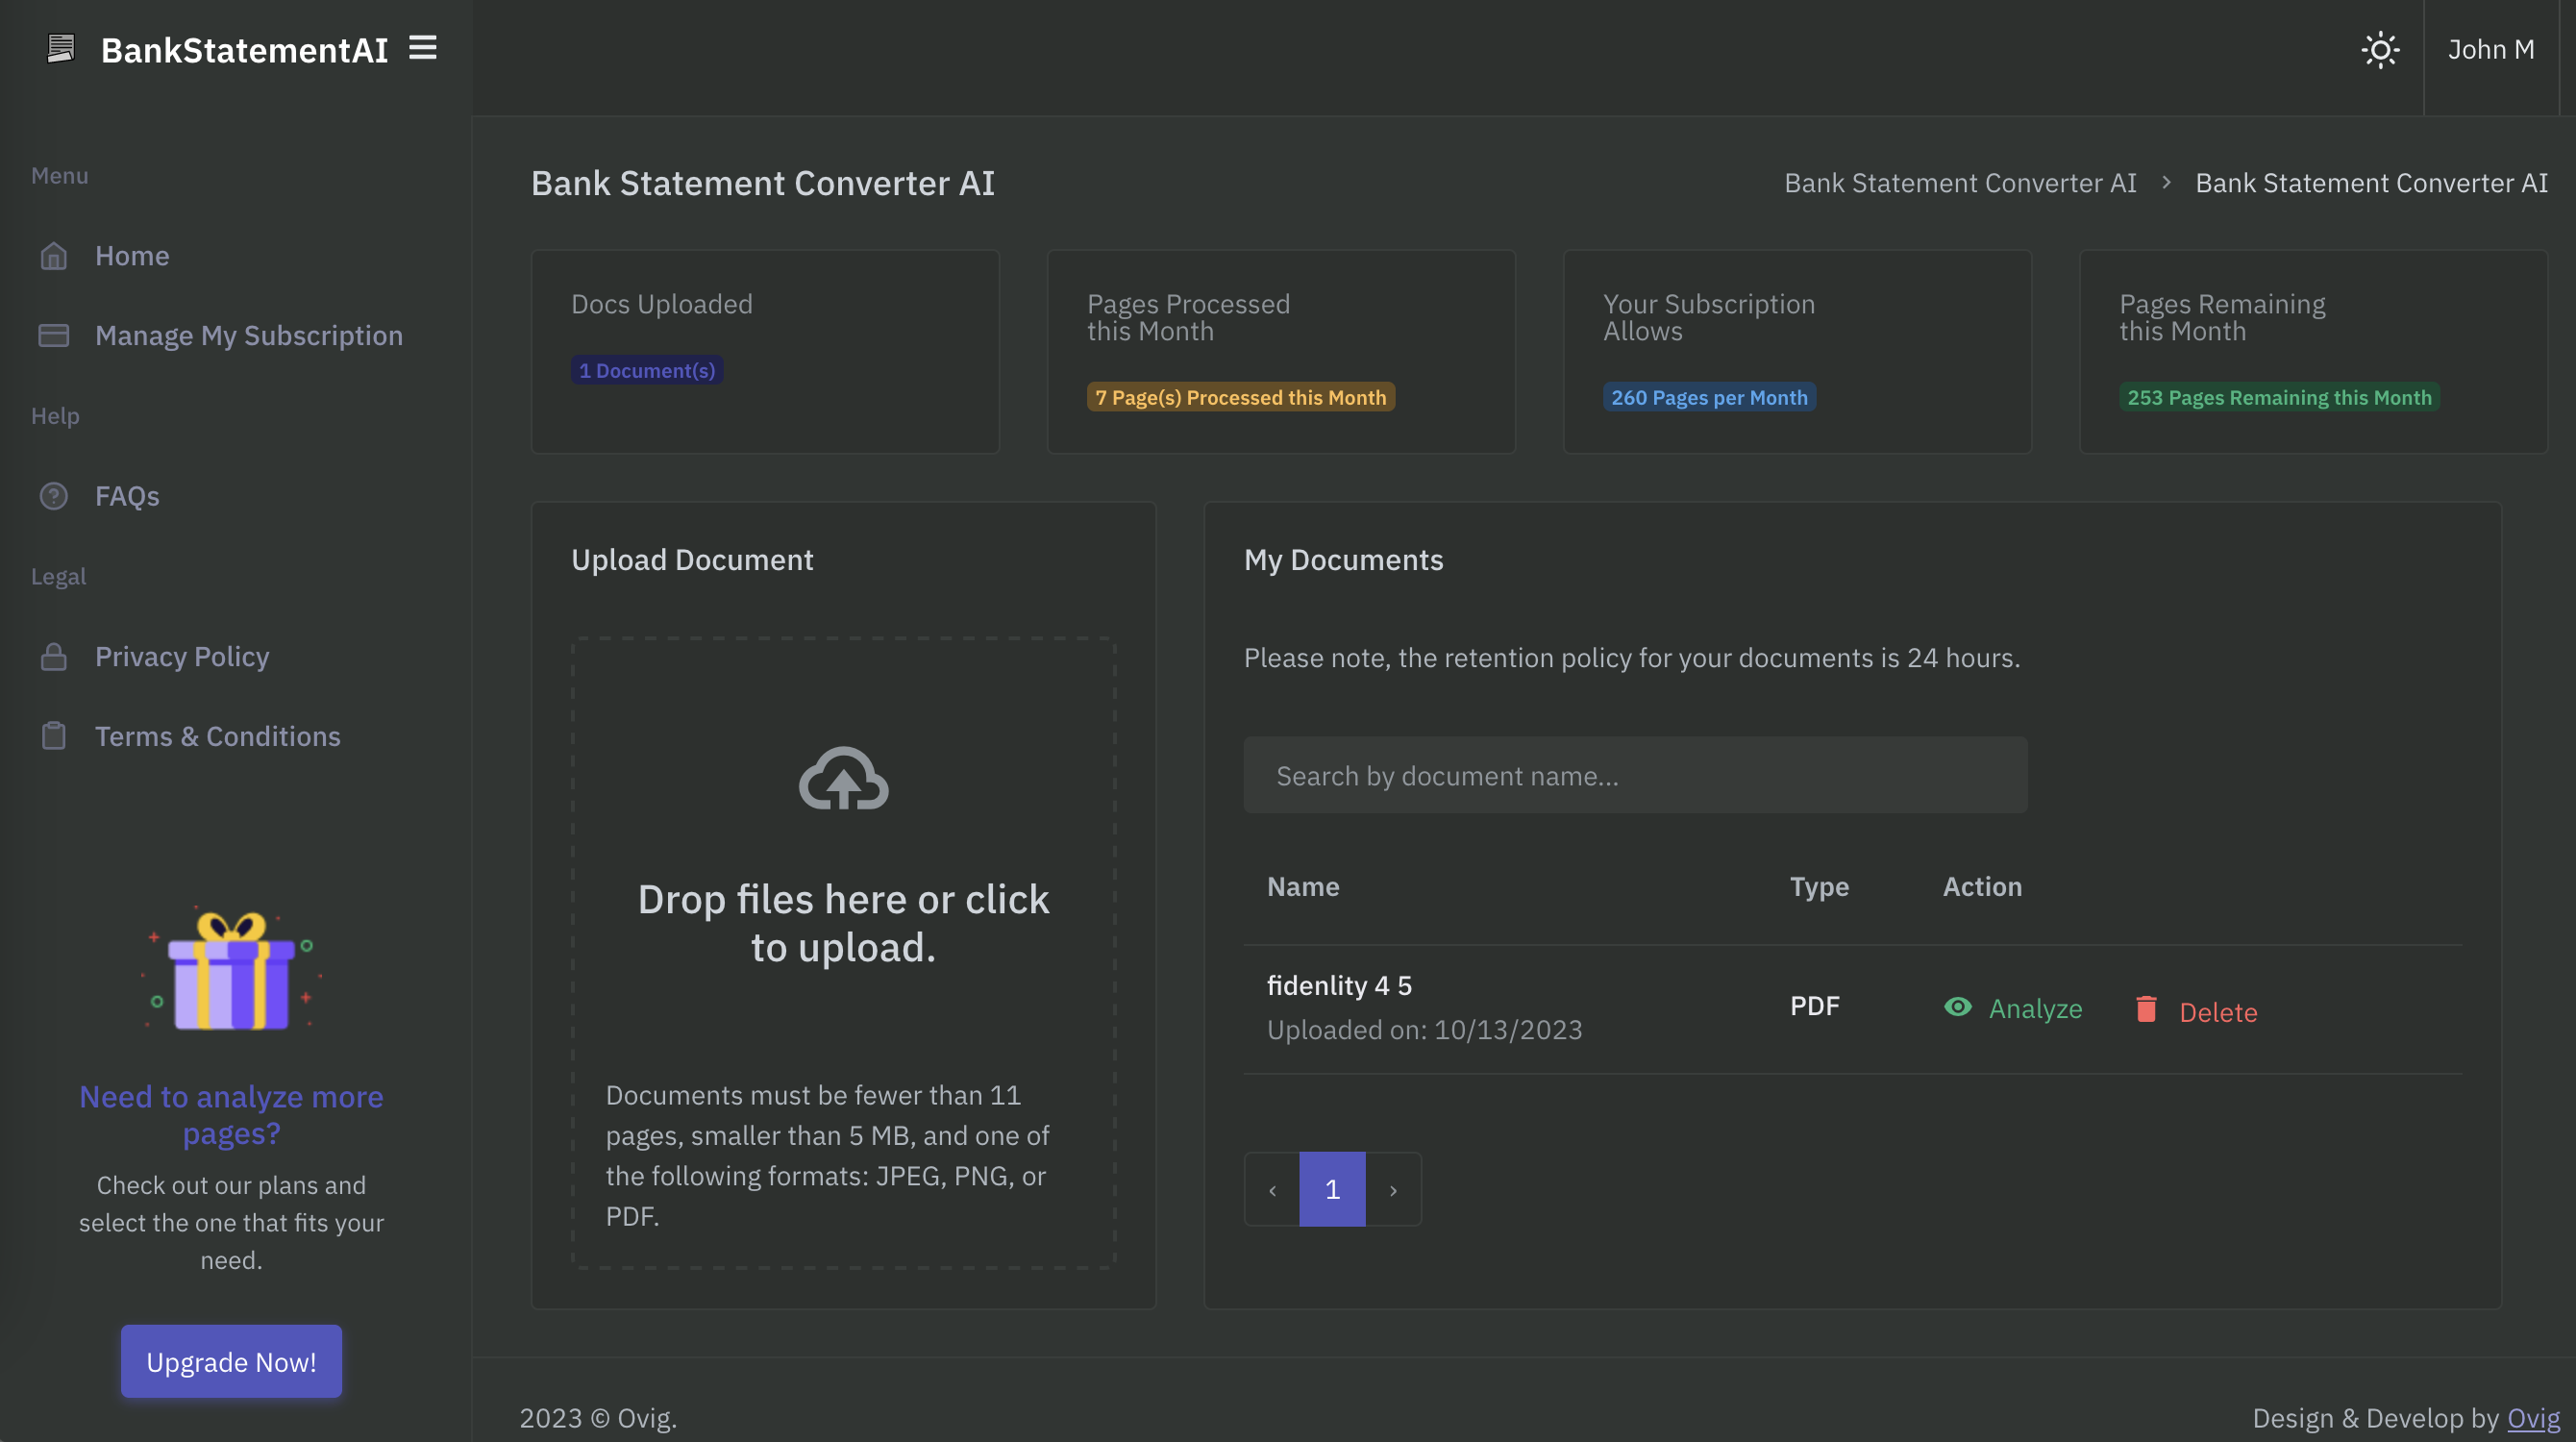
Task: Focus the search by document name field
Action: [x=1635, y=776]
